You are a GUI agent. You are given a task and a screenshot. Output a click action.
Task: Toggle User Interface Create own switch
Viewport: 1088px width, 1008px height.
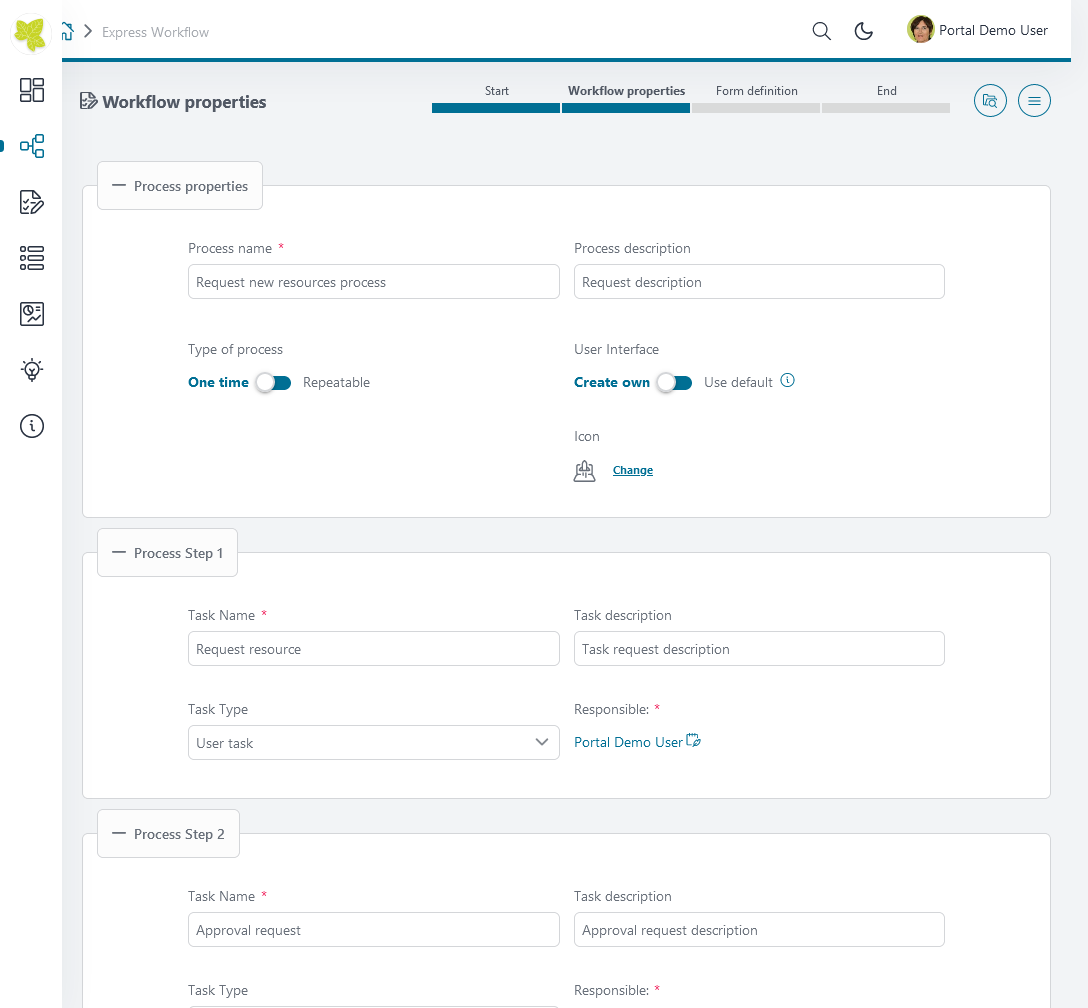[x=674, y=382]
